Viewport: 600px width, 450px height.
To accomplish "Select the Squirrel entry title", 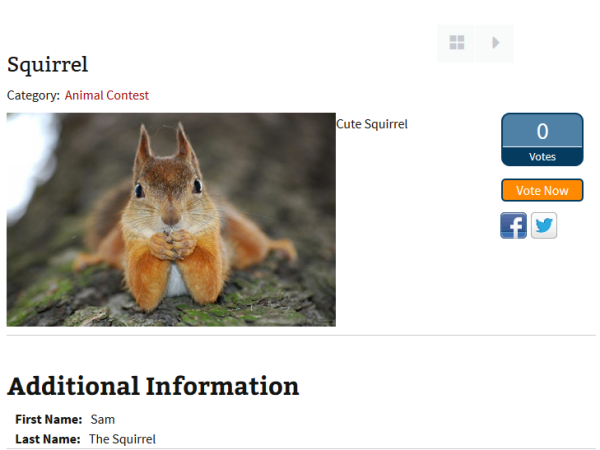I will click(48, 64).
